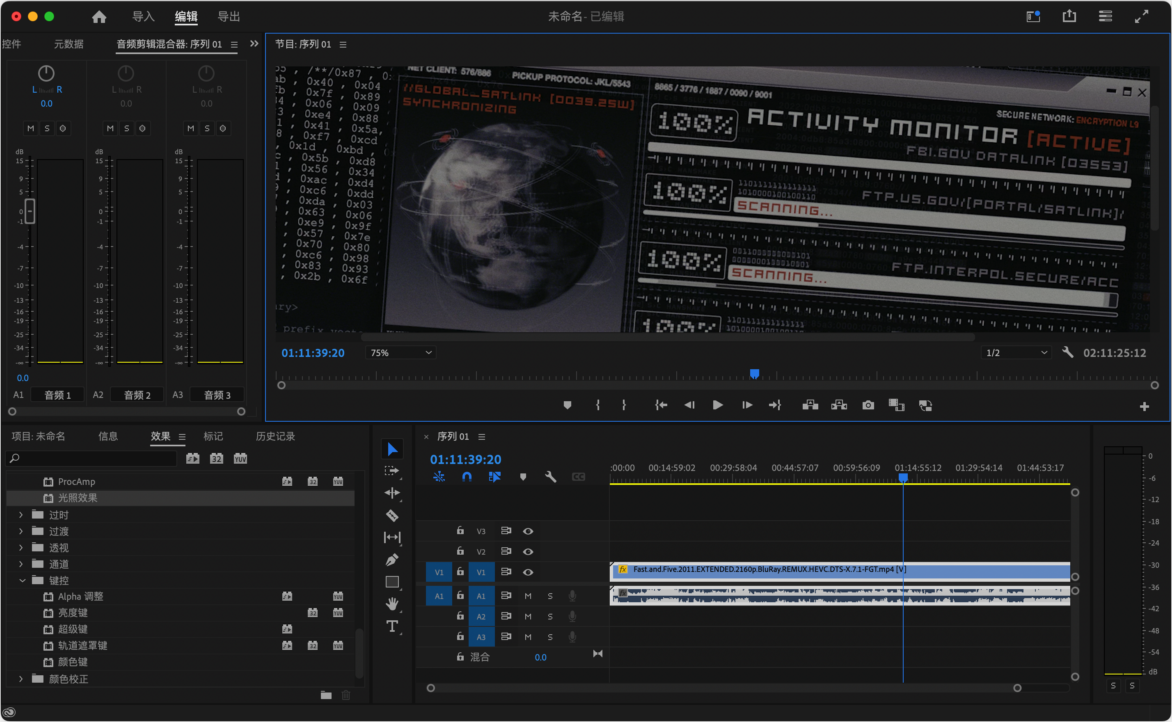Open Program monitor wrench settings

(1067, 352)
